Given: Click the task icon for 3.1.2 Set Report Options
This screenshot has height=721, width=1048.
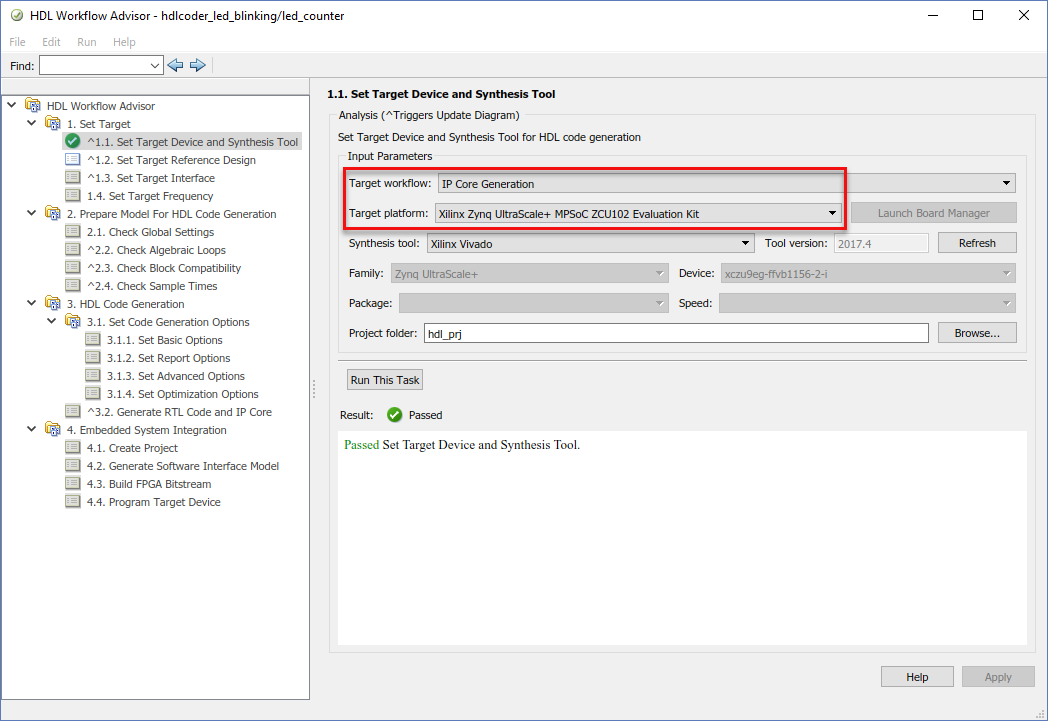Looking at the screenshot, I should click(93, 358).
